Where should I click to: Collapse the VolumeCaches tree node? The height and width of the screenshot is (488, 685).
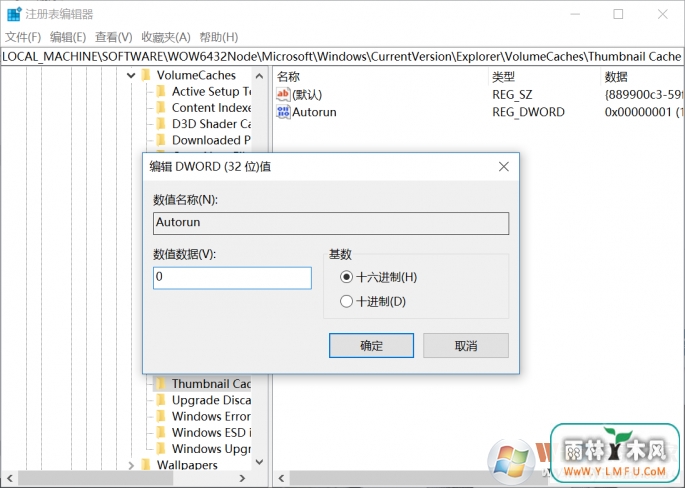click(x=131, y=76)
